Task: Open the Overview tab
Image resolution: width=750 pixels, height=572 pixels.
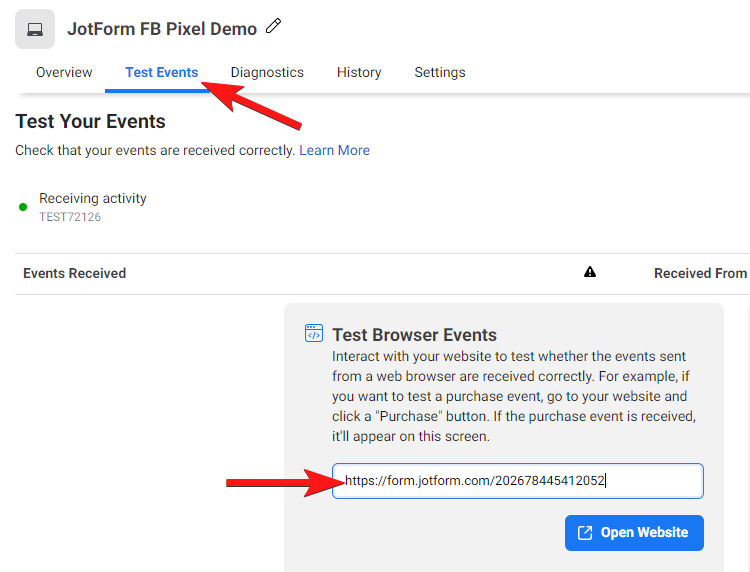Action: [x=64, y=73]
